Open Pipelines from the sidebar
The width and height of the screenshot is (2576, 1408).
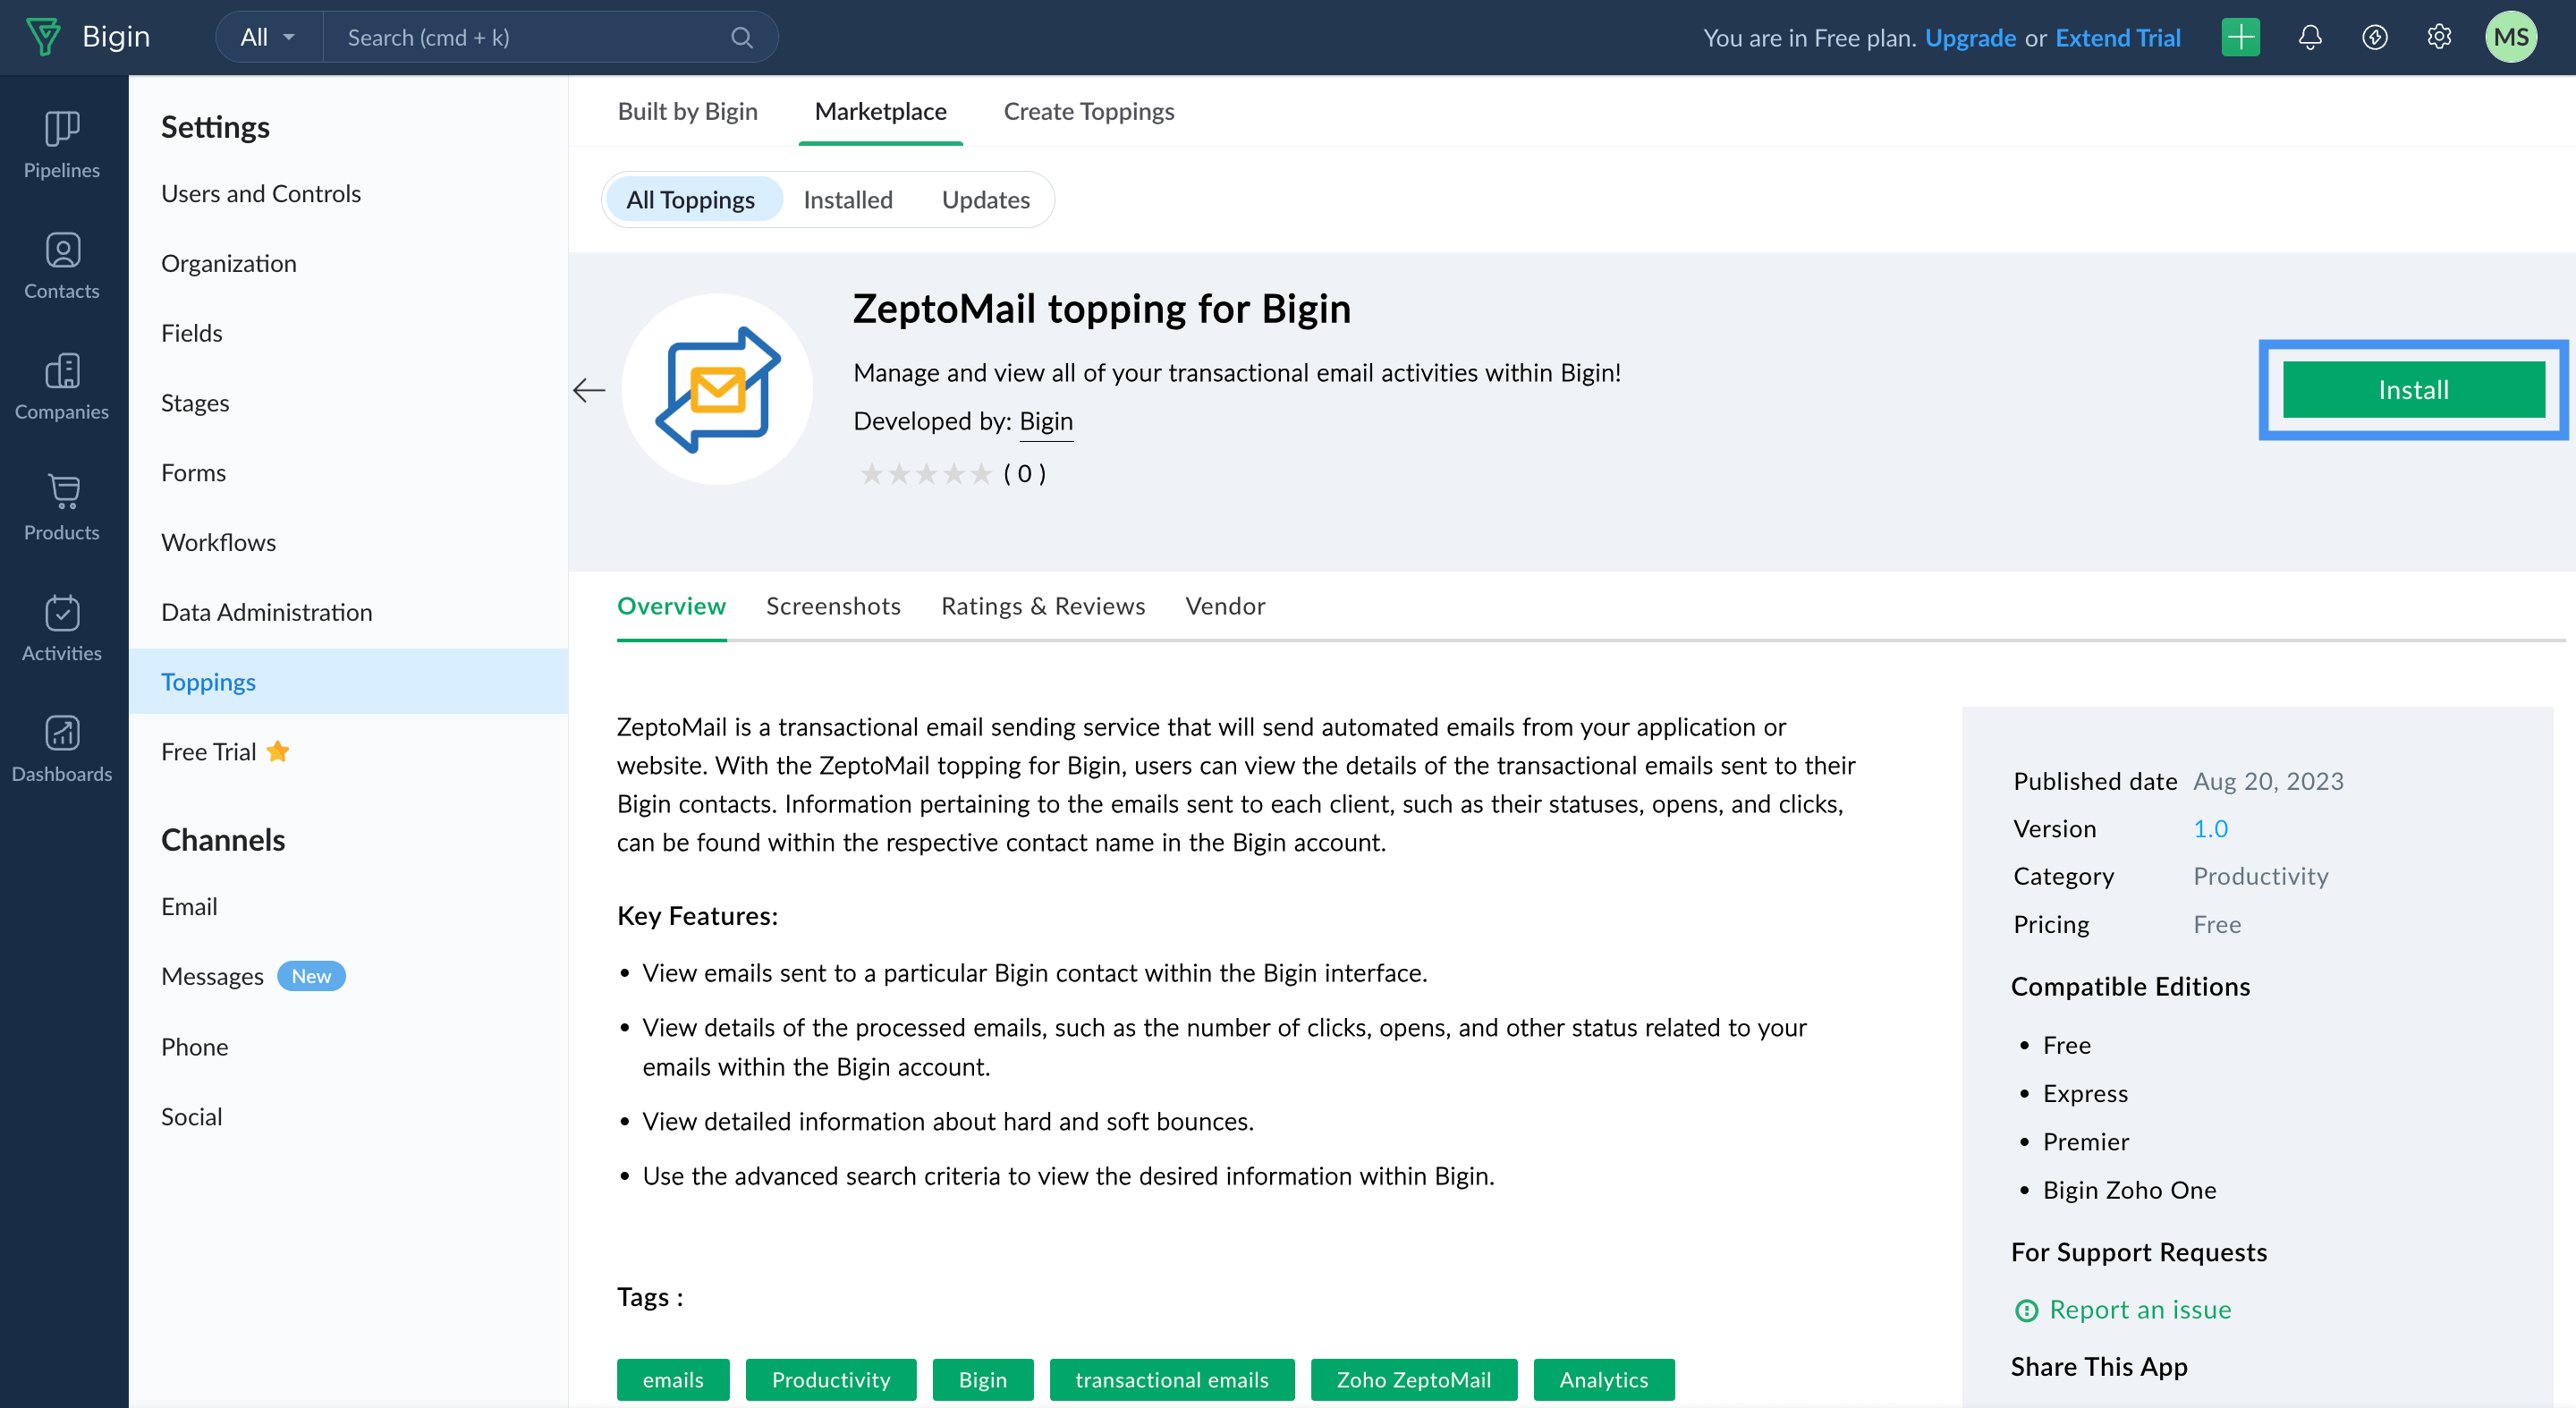tap(61, 144)
